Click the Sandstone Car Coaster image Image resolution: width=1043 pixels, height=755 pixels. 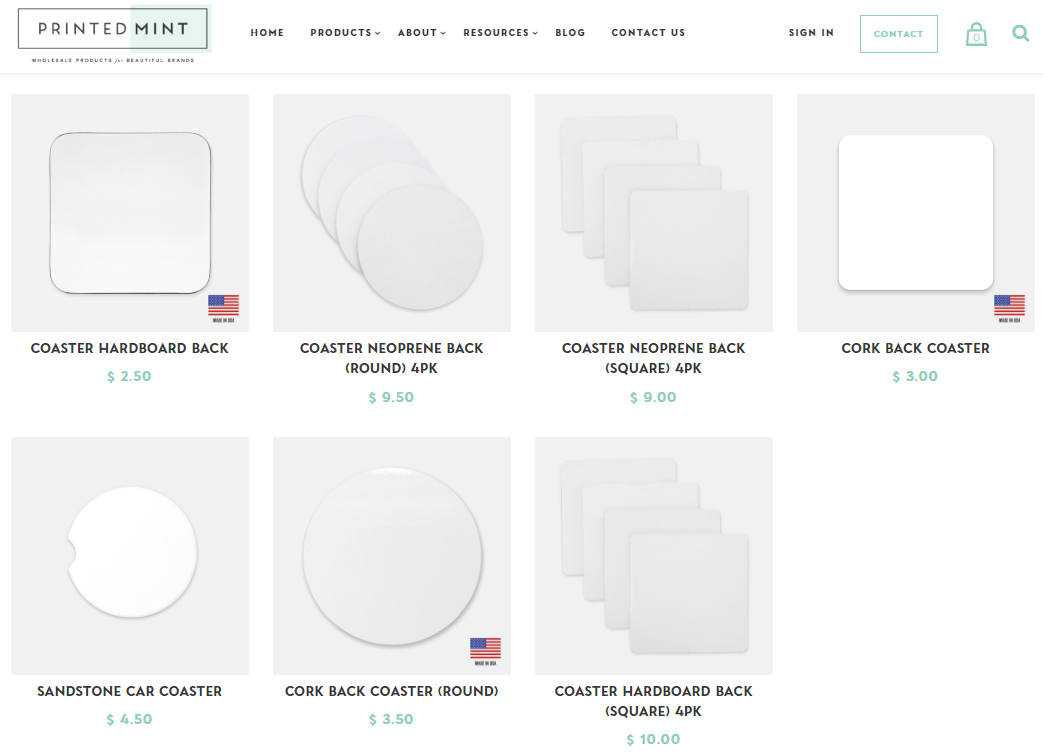coord(129,555)
